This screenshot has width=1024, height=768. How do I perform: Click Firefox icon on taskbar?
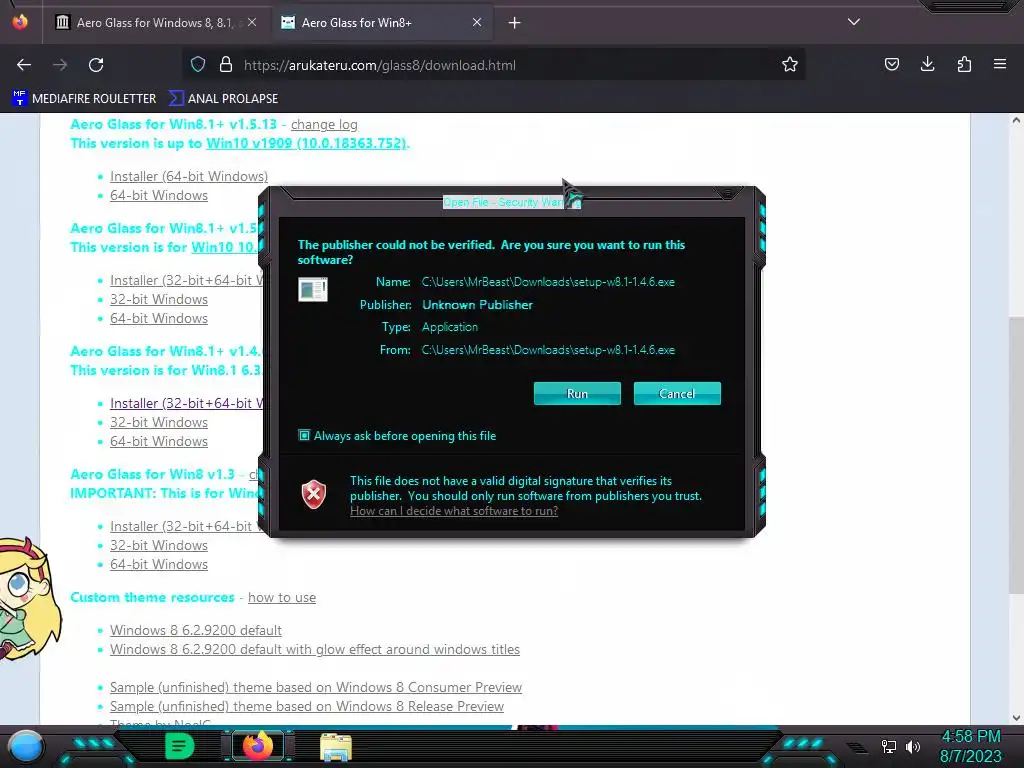(257, 746)
